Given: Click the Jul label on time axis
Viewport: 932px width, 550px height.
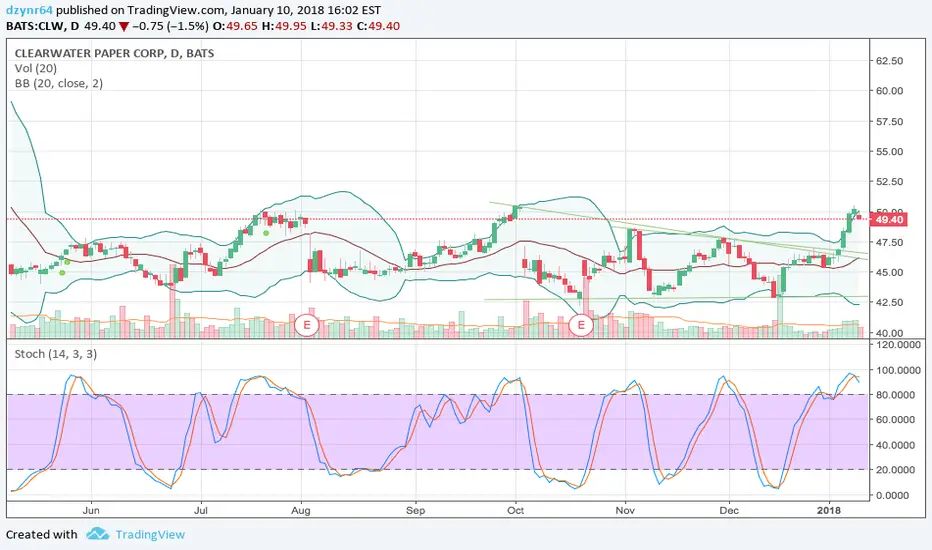Looking at the screenshot, I should pos(201,511).
